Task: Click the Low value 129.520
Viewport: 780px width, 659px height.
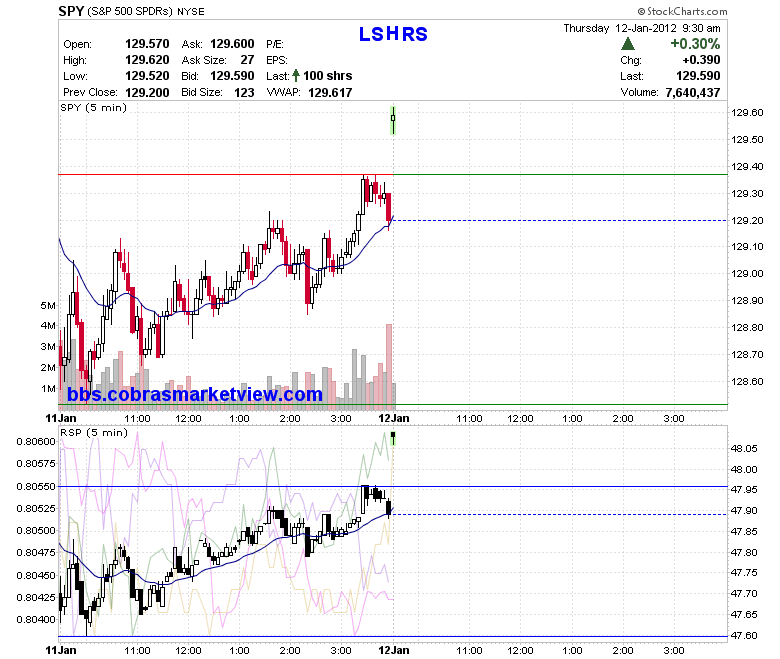Action: [x=147, y=76]
